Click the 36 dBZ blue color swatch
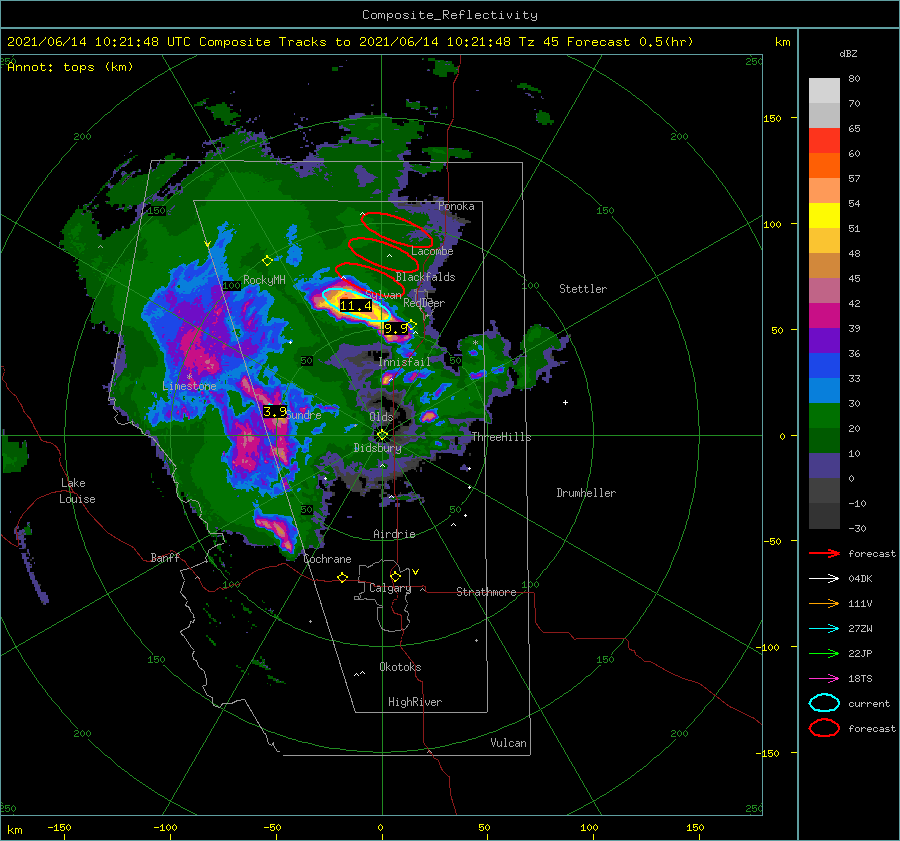900x841 pixels. coord(824,366)
